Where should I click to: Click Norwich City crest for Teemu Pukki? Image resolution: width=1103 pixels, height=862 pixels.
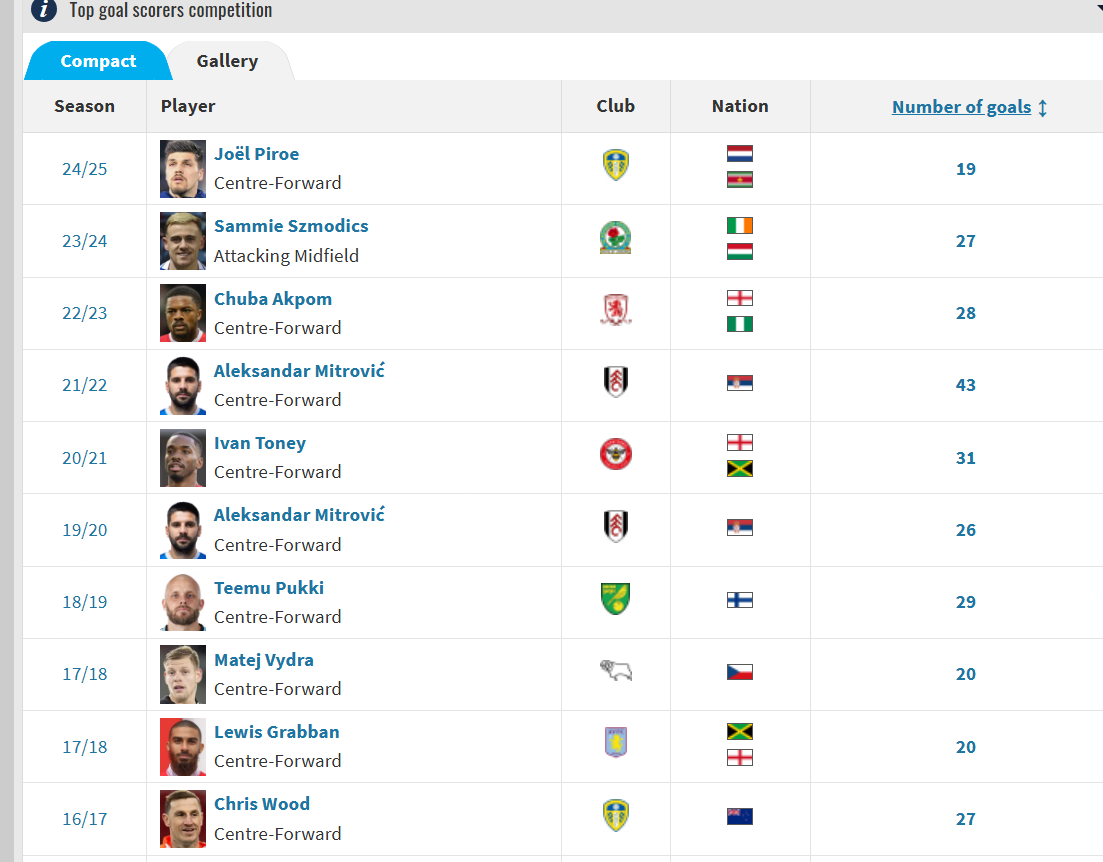(x=616, y=599)
